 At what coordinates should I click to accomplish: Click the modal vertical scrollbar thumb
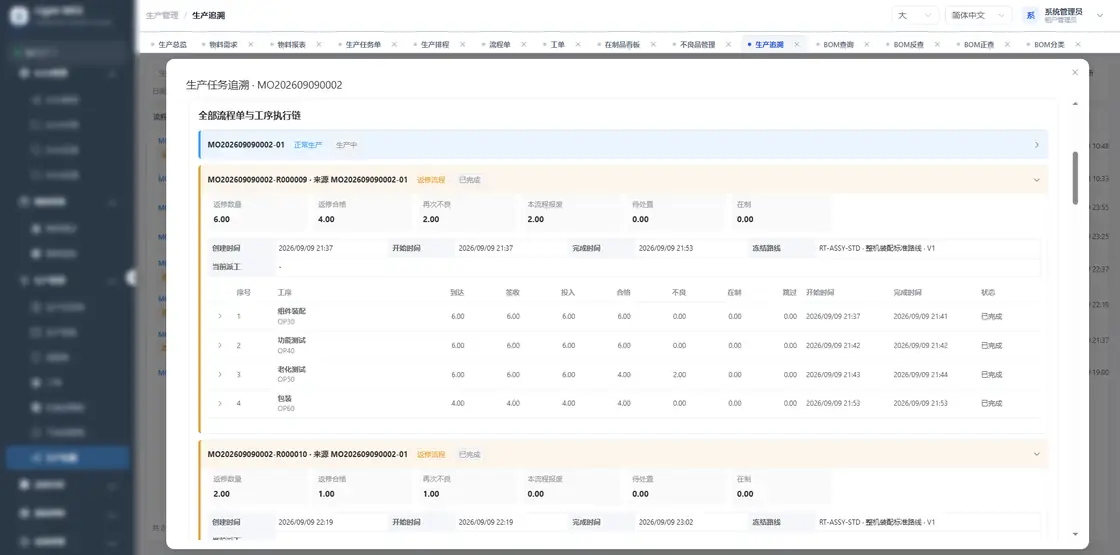click(1076, 178)
